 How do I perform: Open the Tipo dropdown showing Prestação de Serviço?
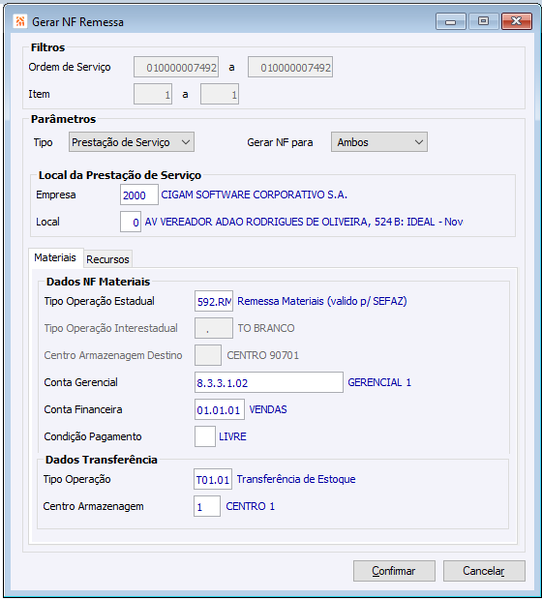[131, 142]
